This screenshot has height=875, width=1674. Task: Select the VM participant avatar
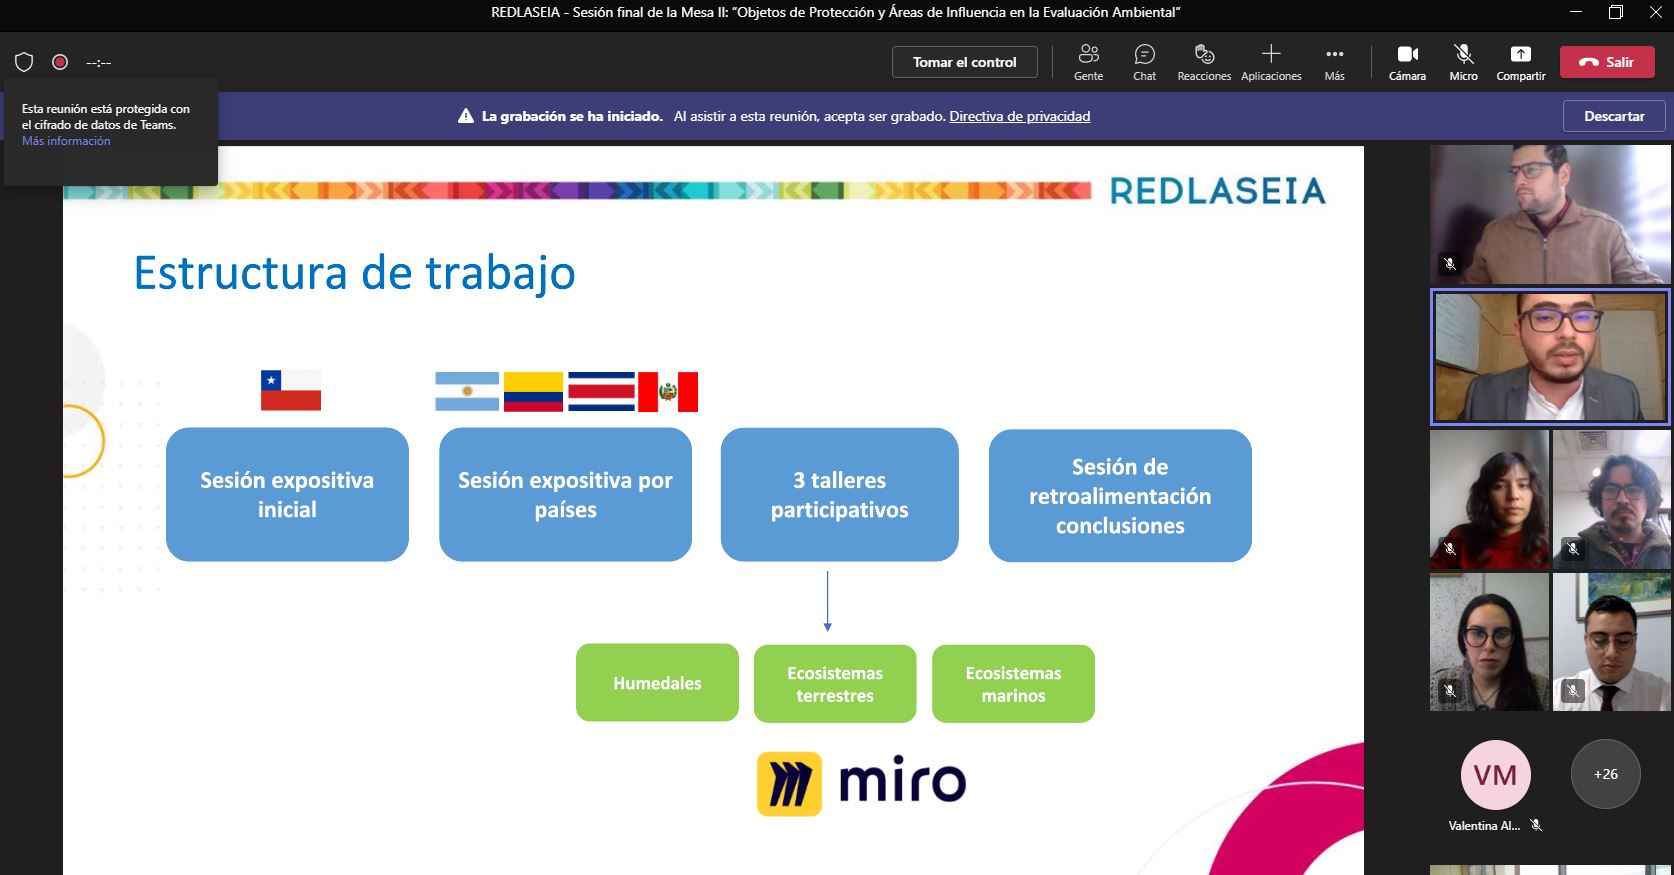1495,774
